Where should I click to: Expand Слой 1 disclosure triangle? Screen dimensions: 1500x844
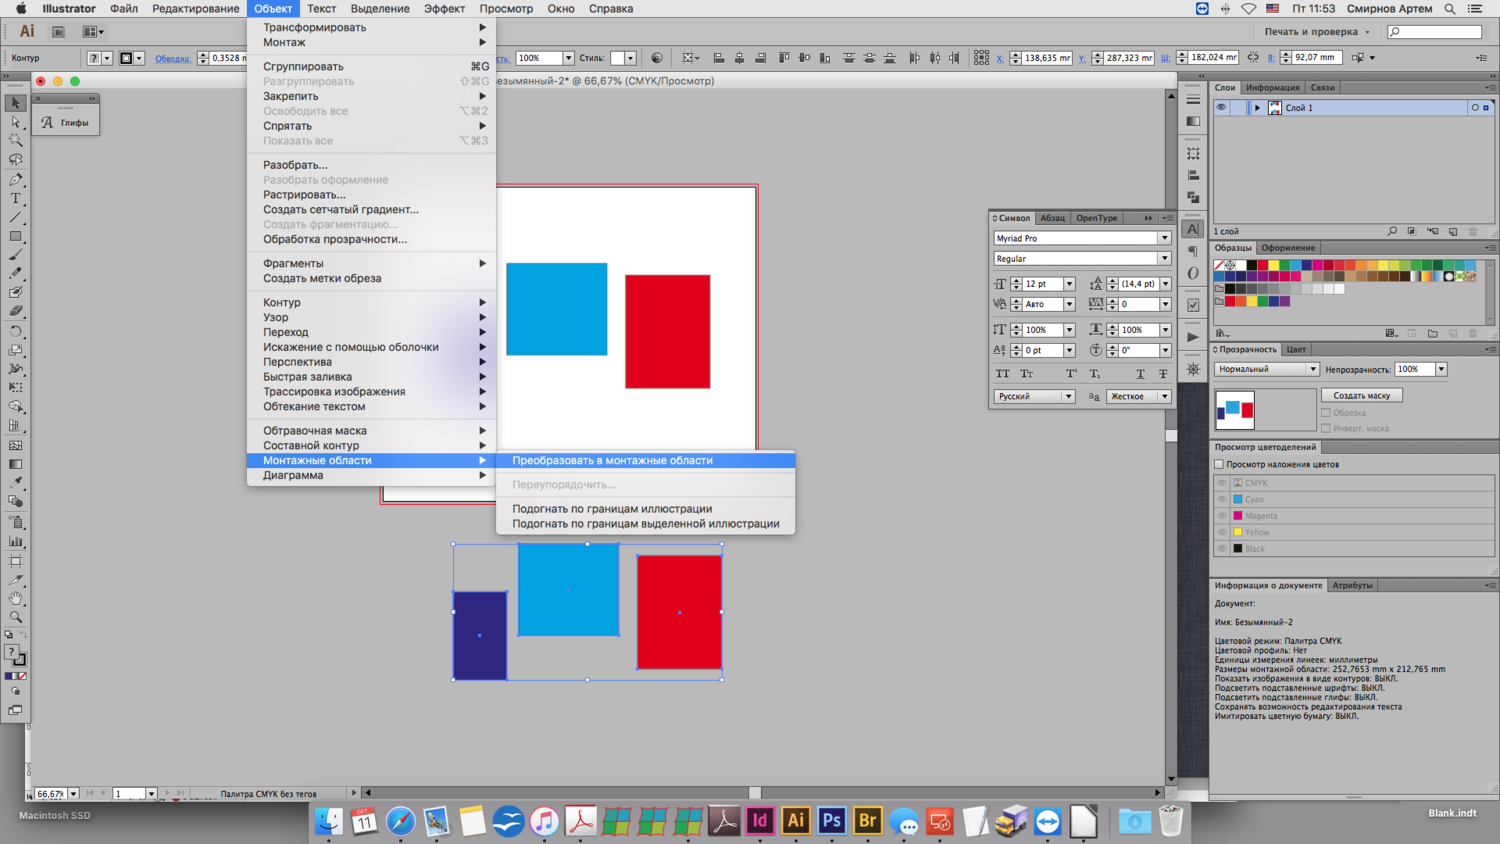1257,108
